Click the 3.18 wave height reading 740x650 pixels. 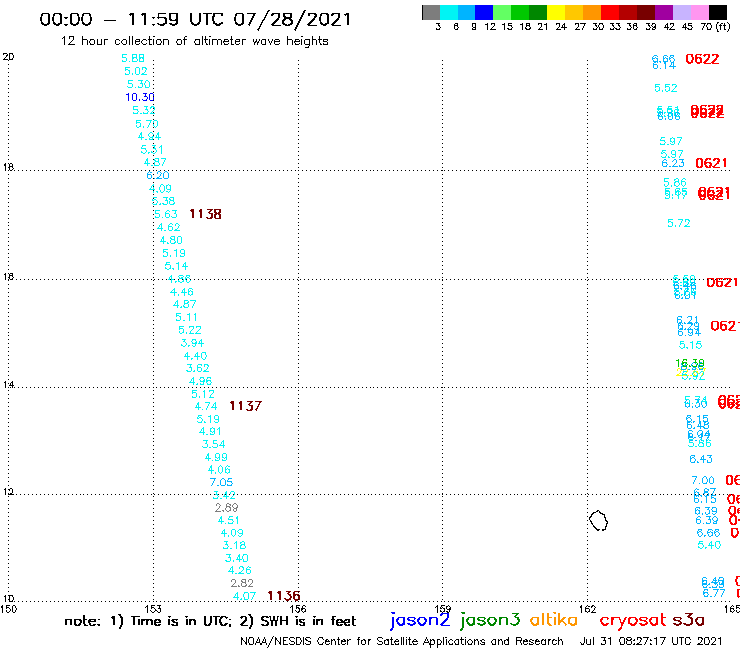point(235,546)
